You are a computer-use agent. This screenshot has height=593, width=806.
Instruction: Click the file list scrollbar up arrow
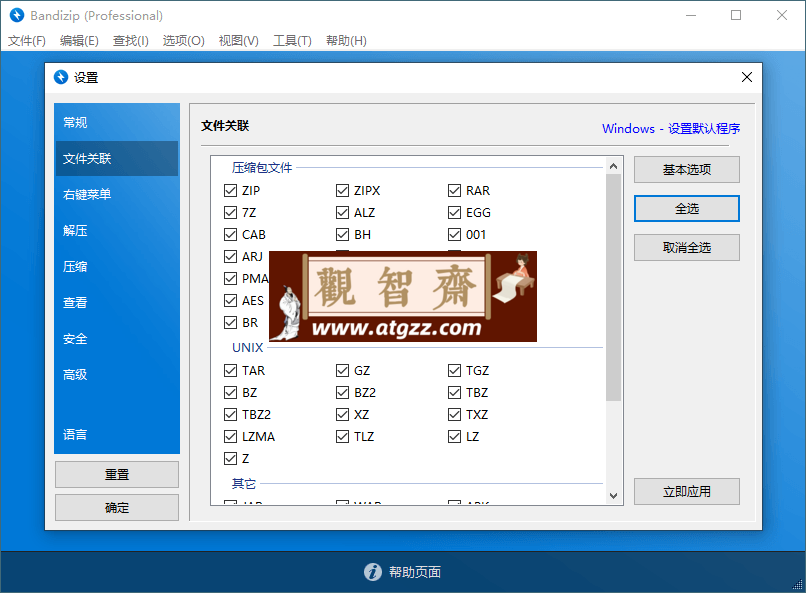point(613,166)
